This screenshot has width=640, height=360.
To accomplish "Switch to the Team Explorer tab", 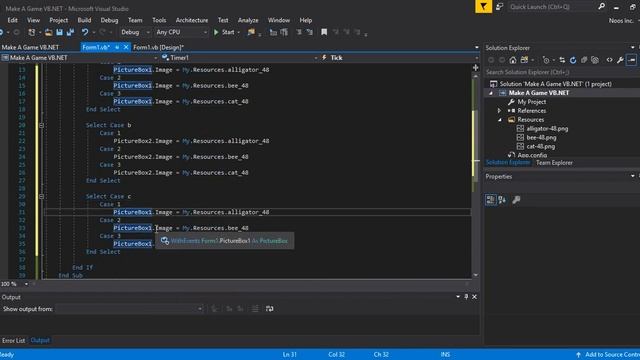I will 554,163.
